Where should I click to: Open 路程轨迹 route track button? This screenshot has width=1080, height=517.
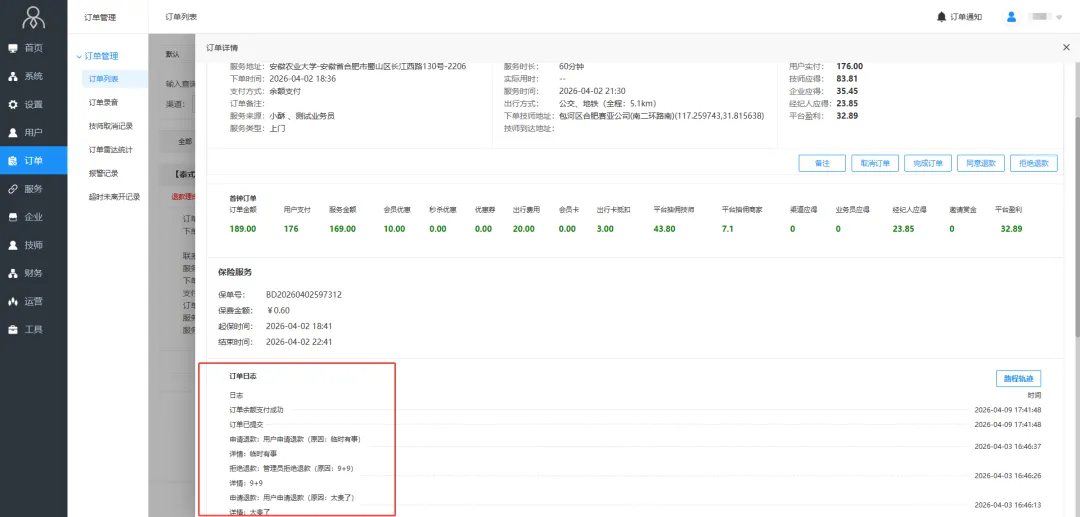pyautogui.click(x=1019, y=379)
